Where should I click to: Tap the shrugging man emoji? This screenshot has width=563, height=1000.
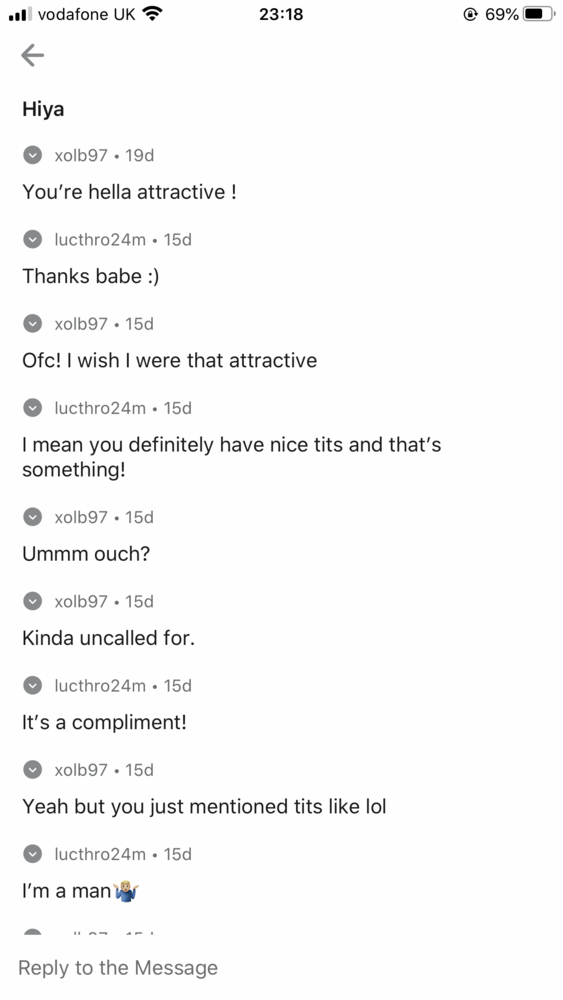[126, 891]
